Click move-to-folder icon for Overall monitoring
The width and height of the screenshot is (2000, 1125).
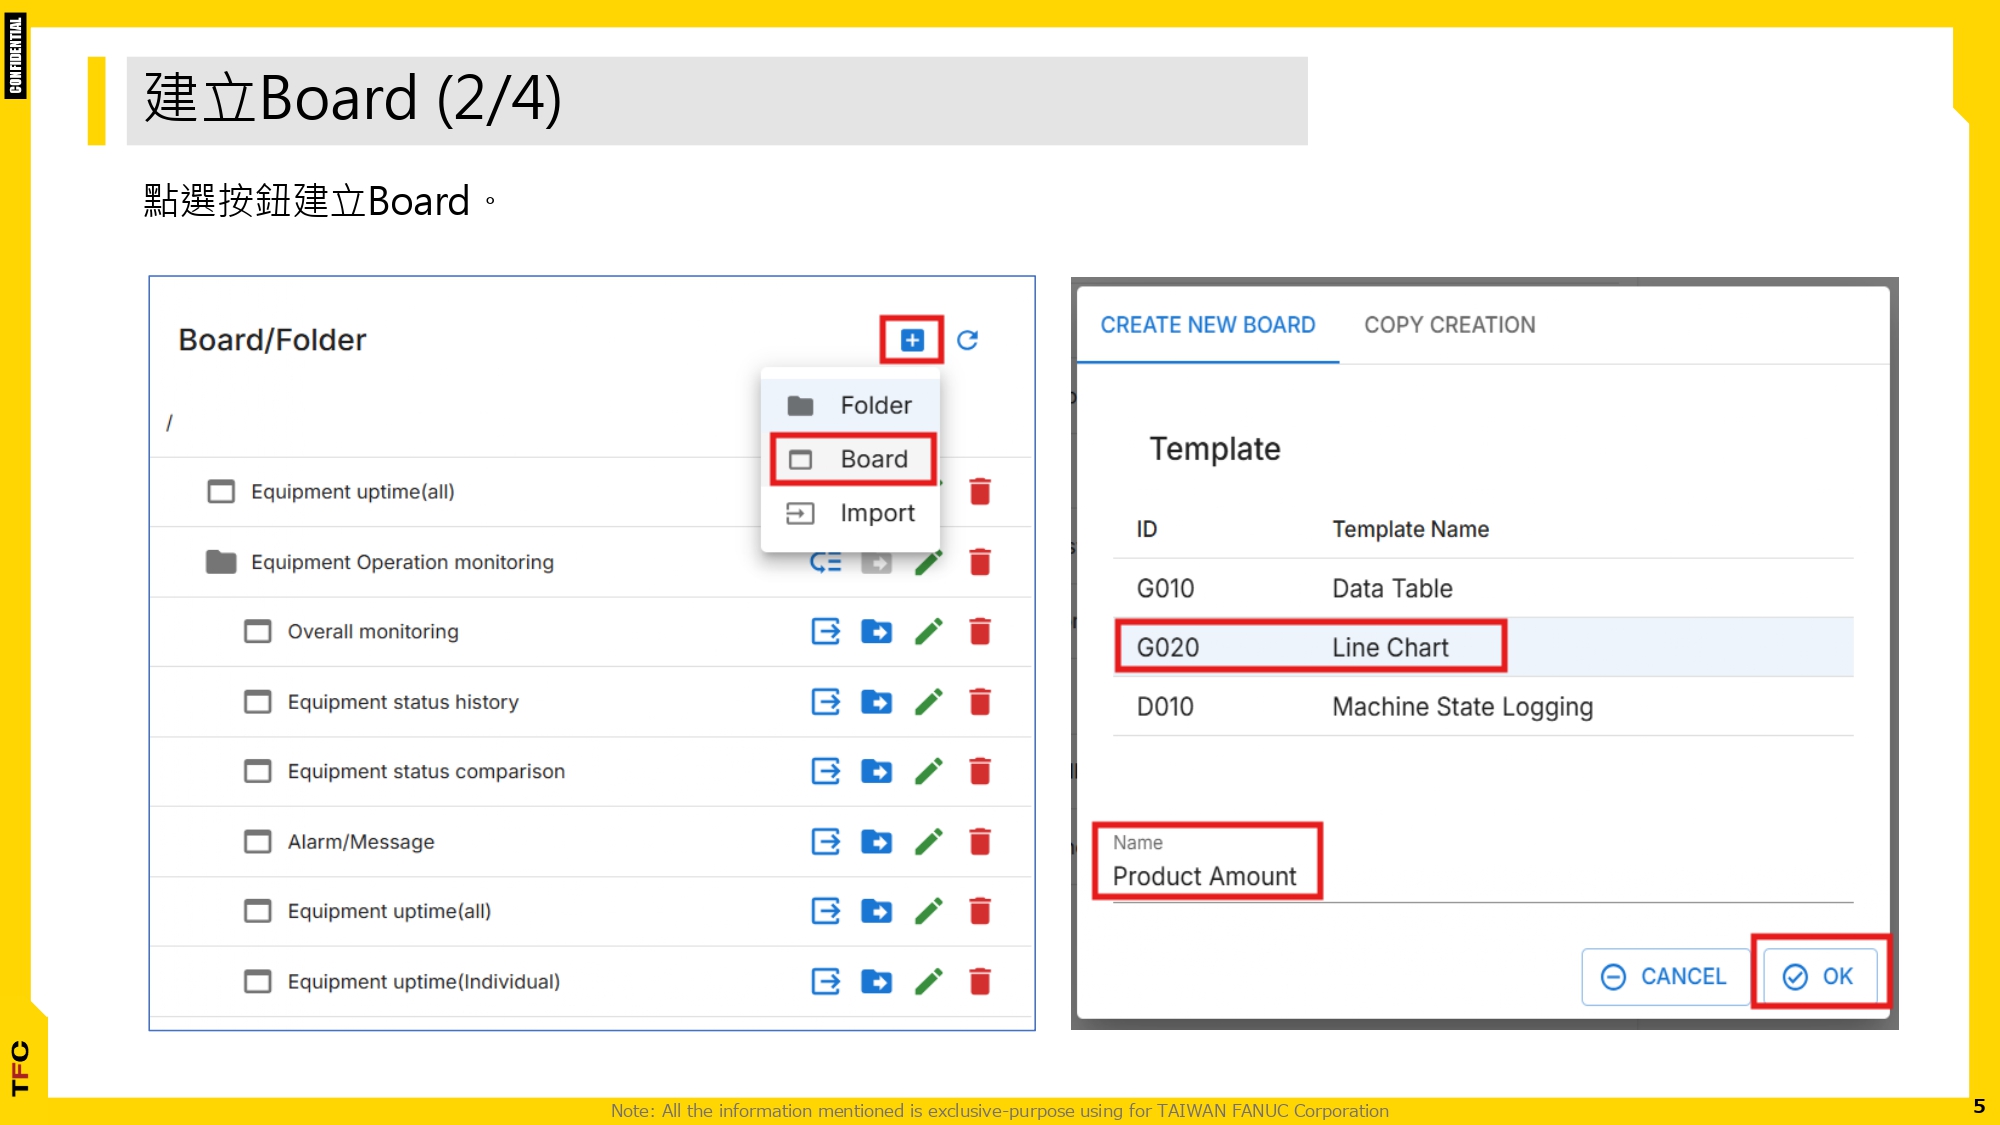[x=876, y=632]
